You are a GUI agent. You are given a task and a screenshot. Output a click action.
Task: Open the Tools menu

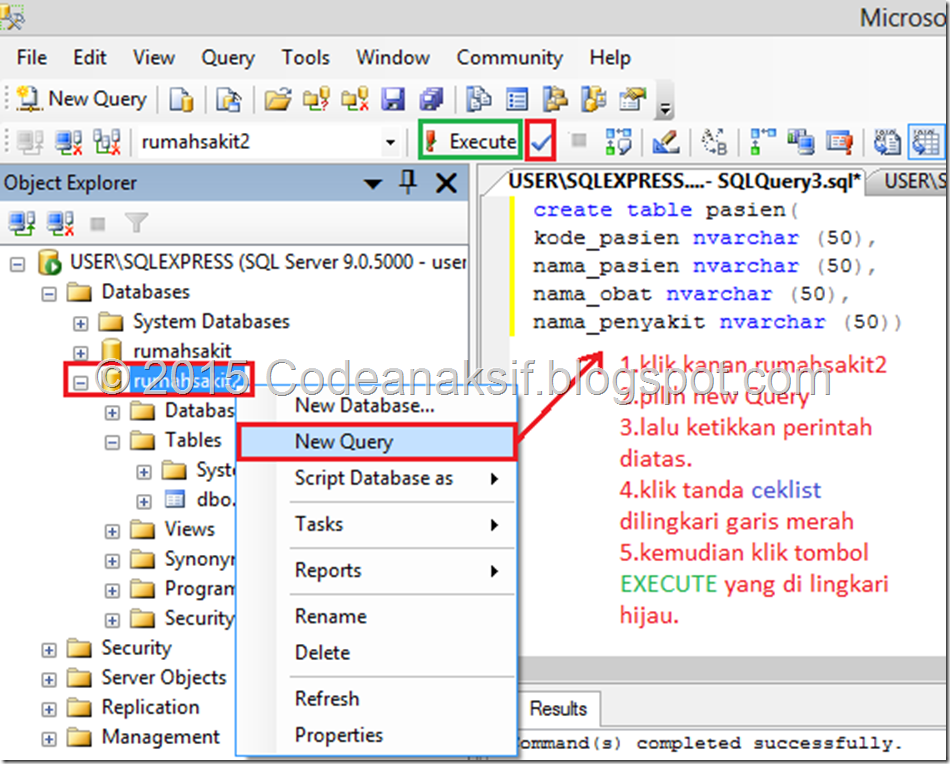[305, 58]
